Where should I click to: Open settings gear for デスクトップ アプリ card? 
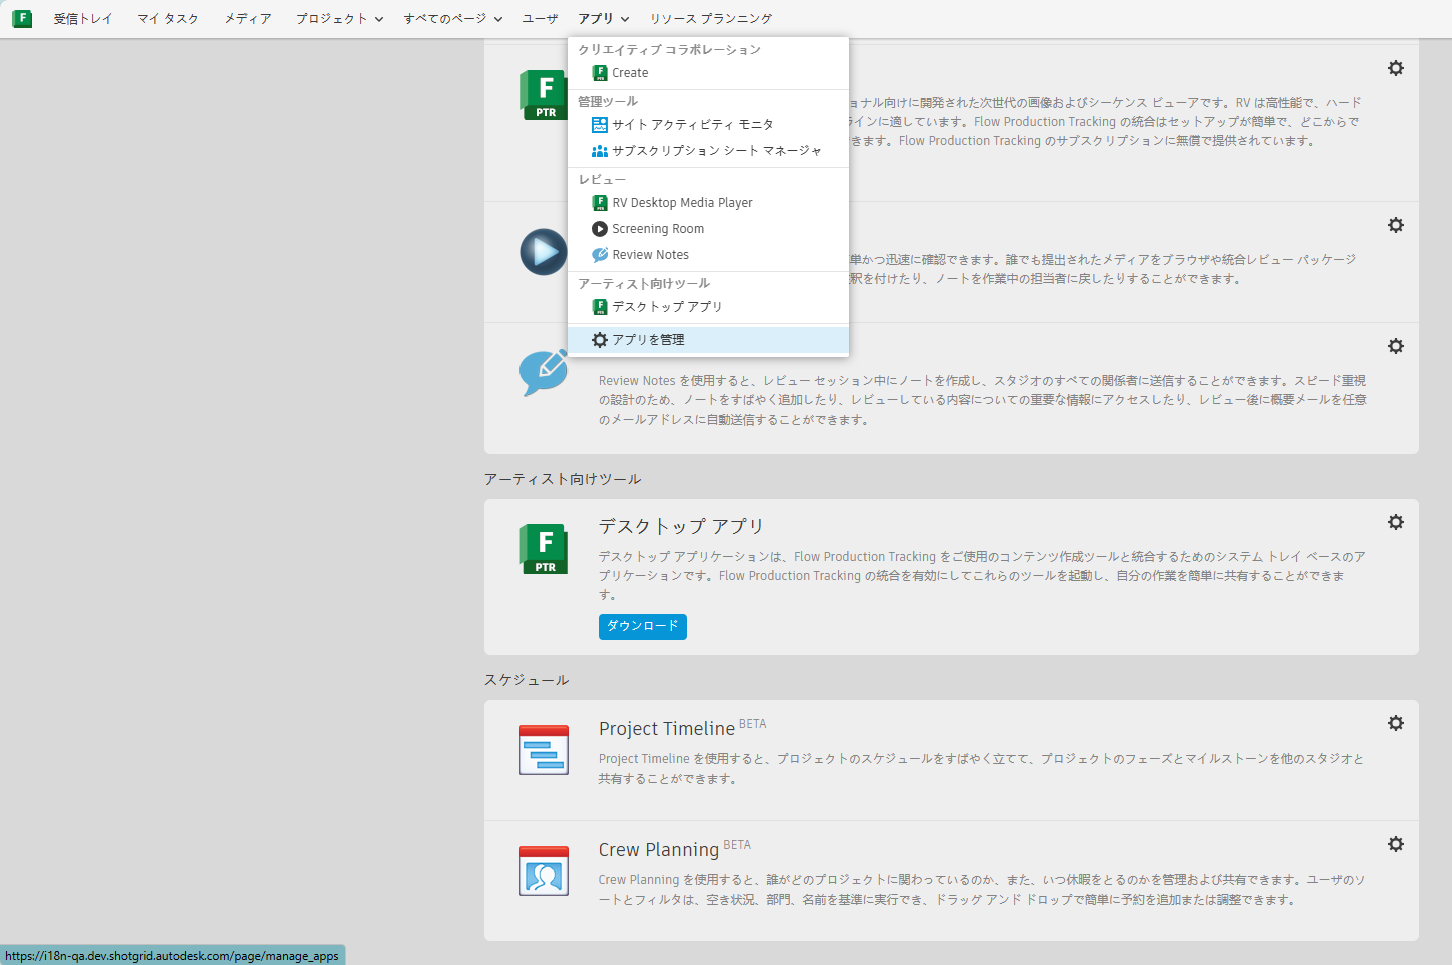[x=1396, y=522]
